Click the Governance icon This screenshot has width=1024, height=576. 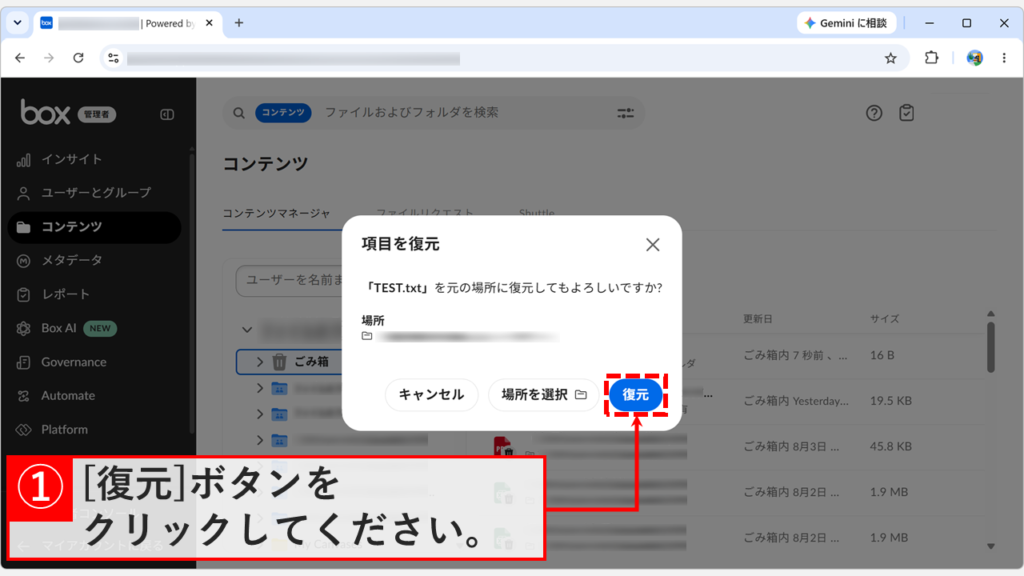24,362
